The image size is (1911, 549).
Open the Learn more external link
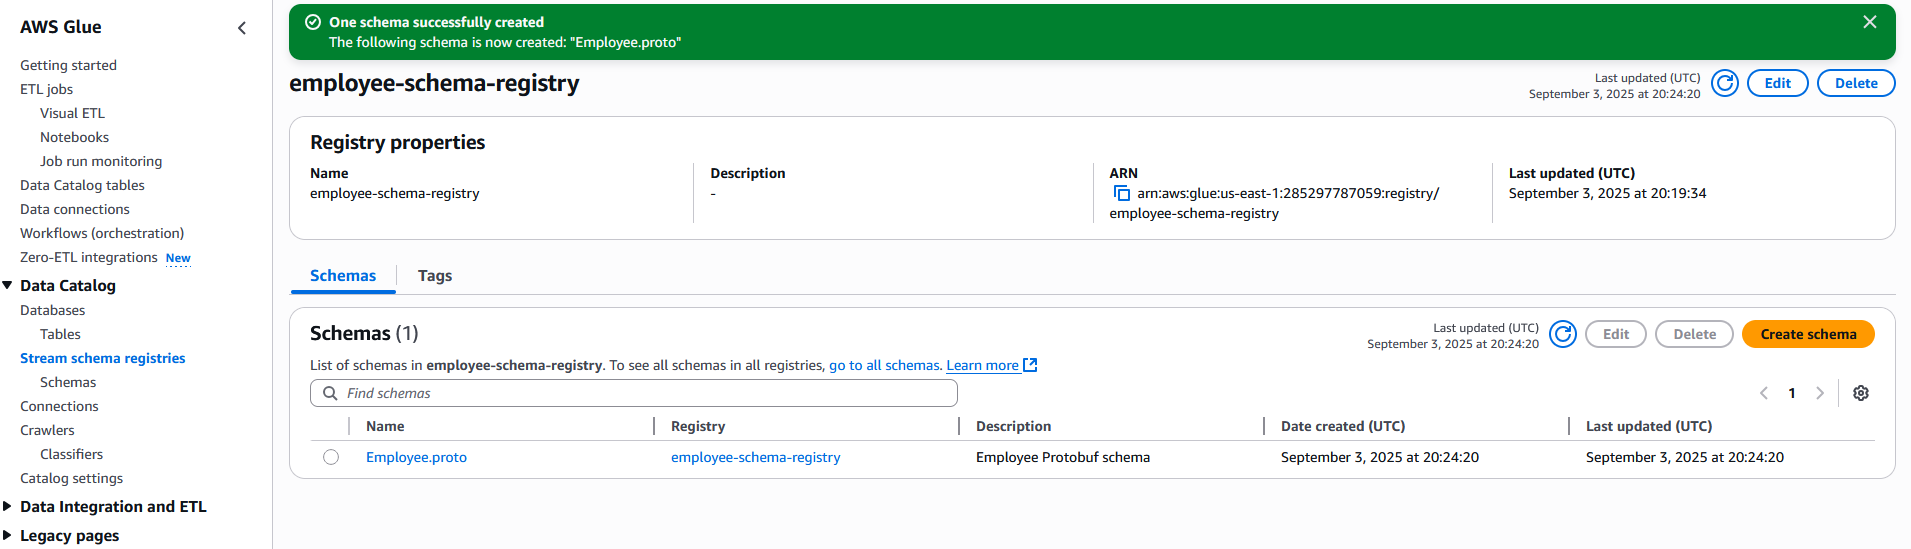(991, 365)
